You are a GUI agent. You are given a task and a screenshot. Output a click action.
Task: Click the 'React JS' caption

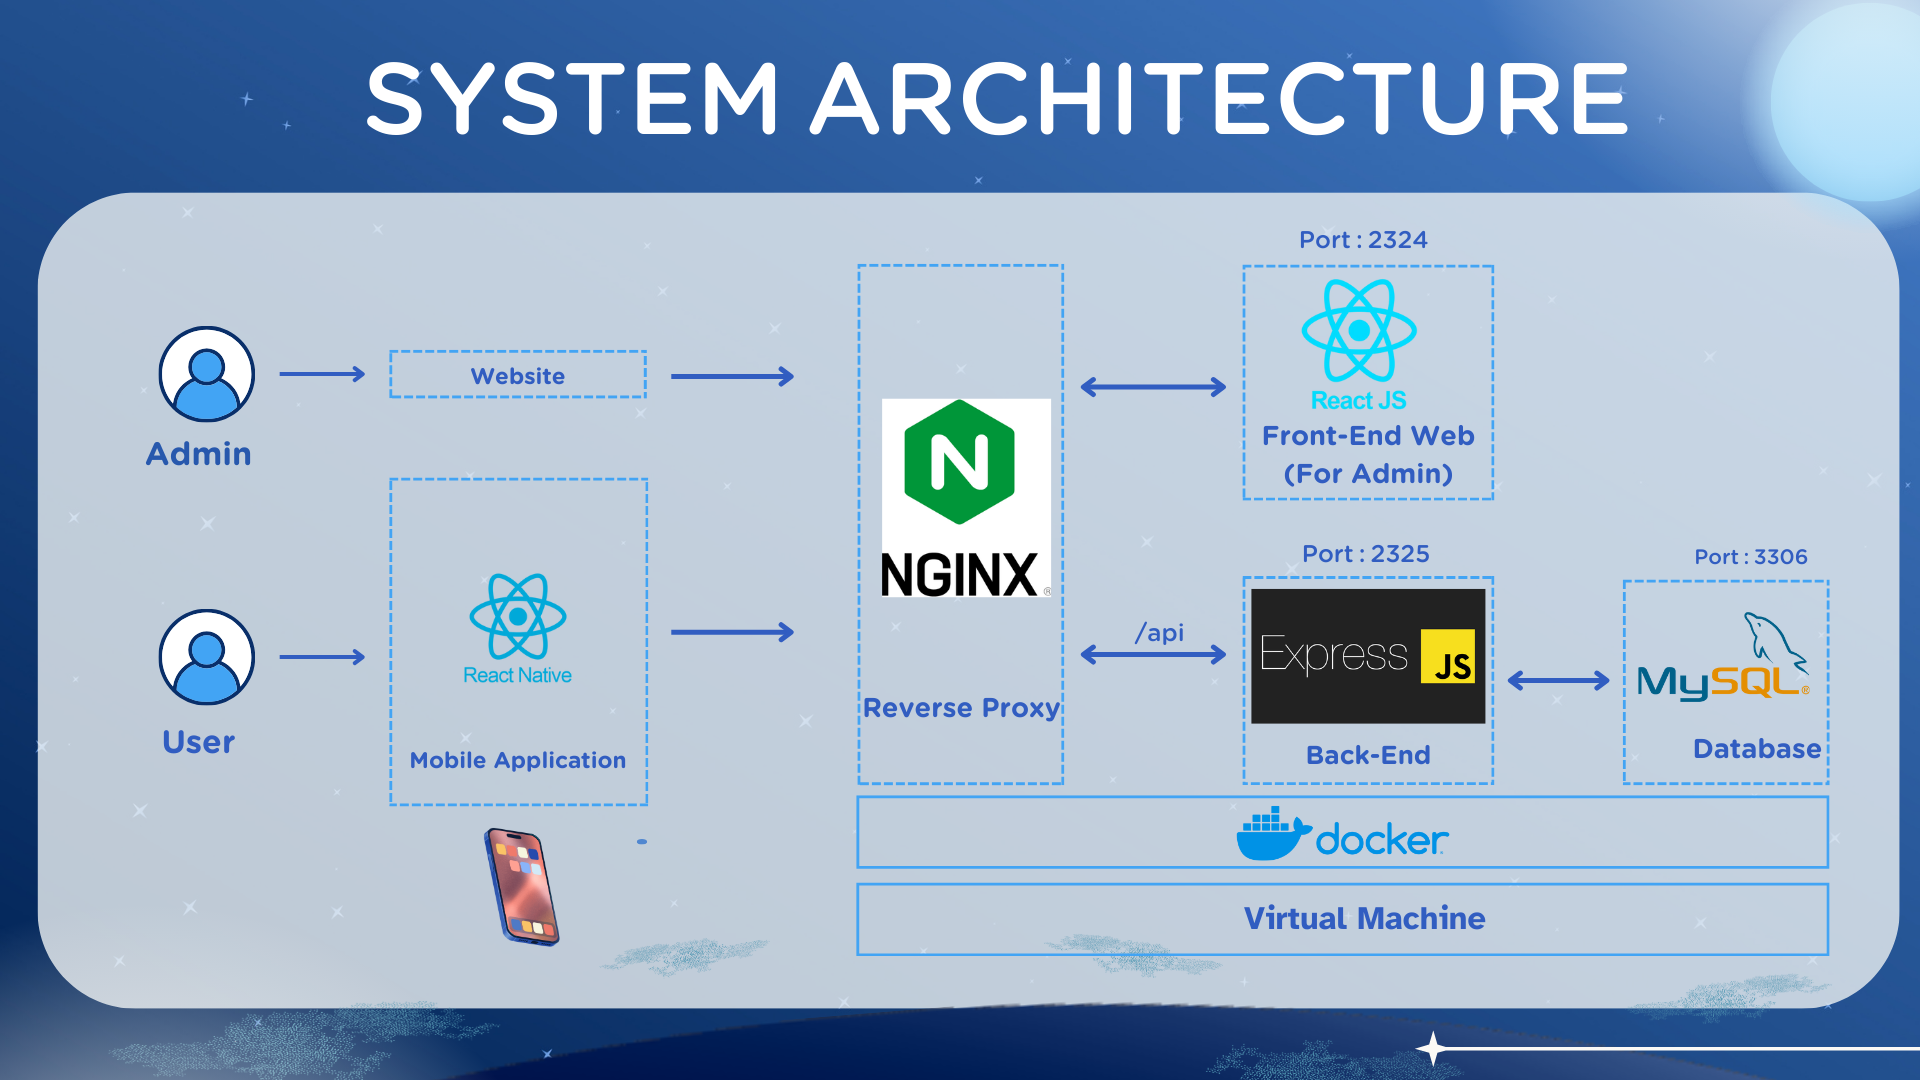pos(1359,401)
